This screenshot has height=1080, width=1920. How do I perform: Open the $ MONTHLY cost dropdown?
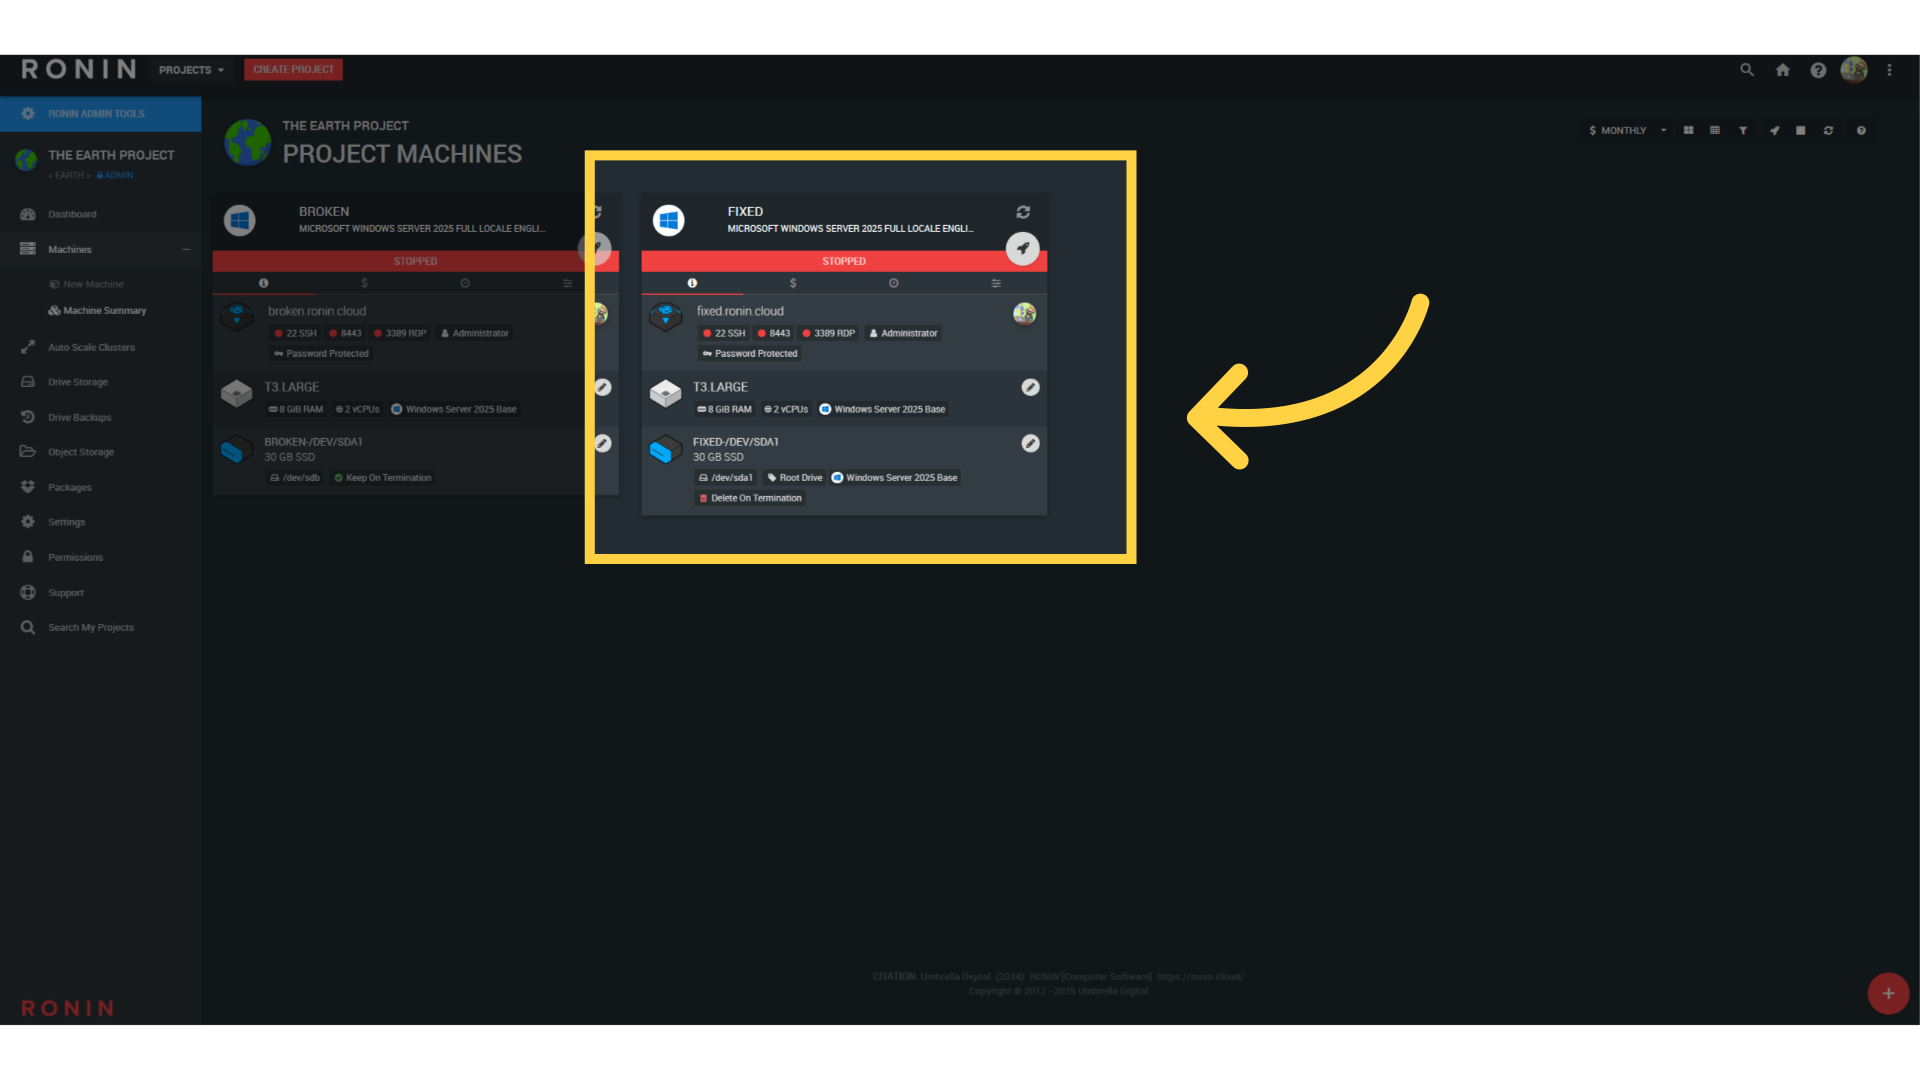point(1627,130)
